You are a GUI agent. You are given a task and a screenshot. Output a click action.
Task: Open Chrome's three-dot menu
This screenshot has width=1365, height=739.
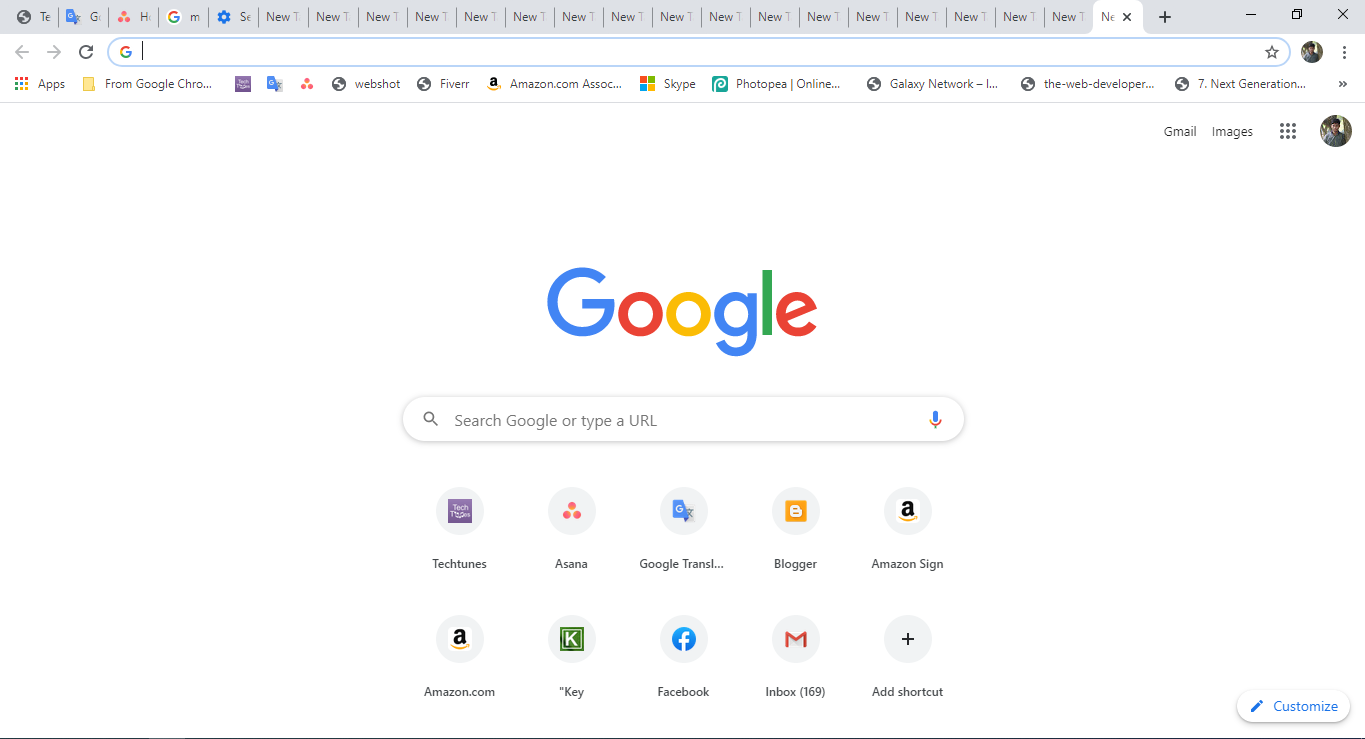[1345, 52]
